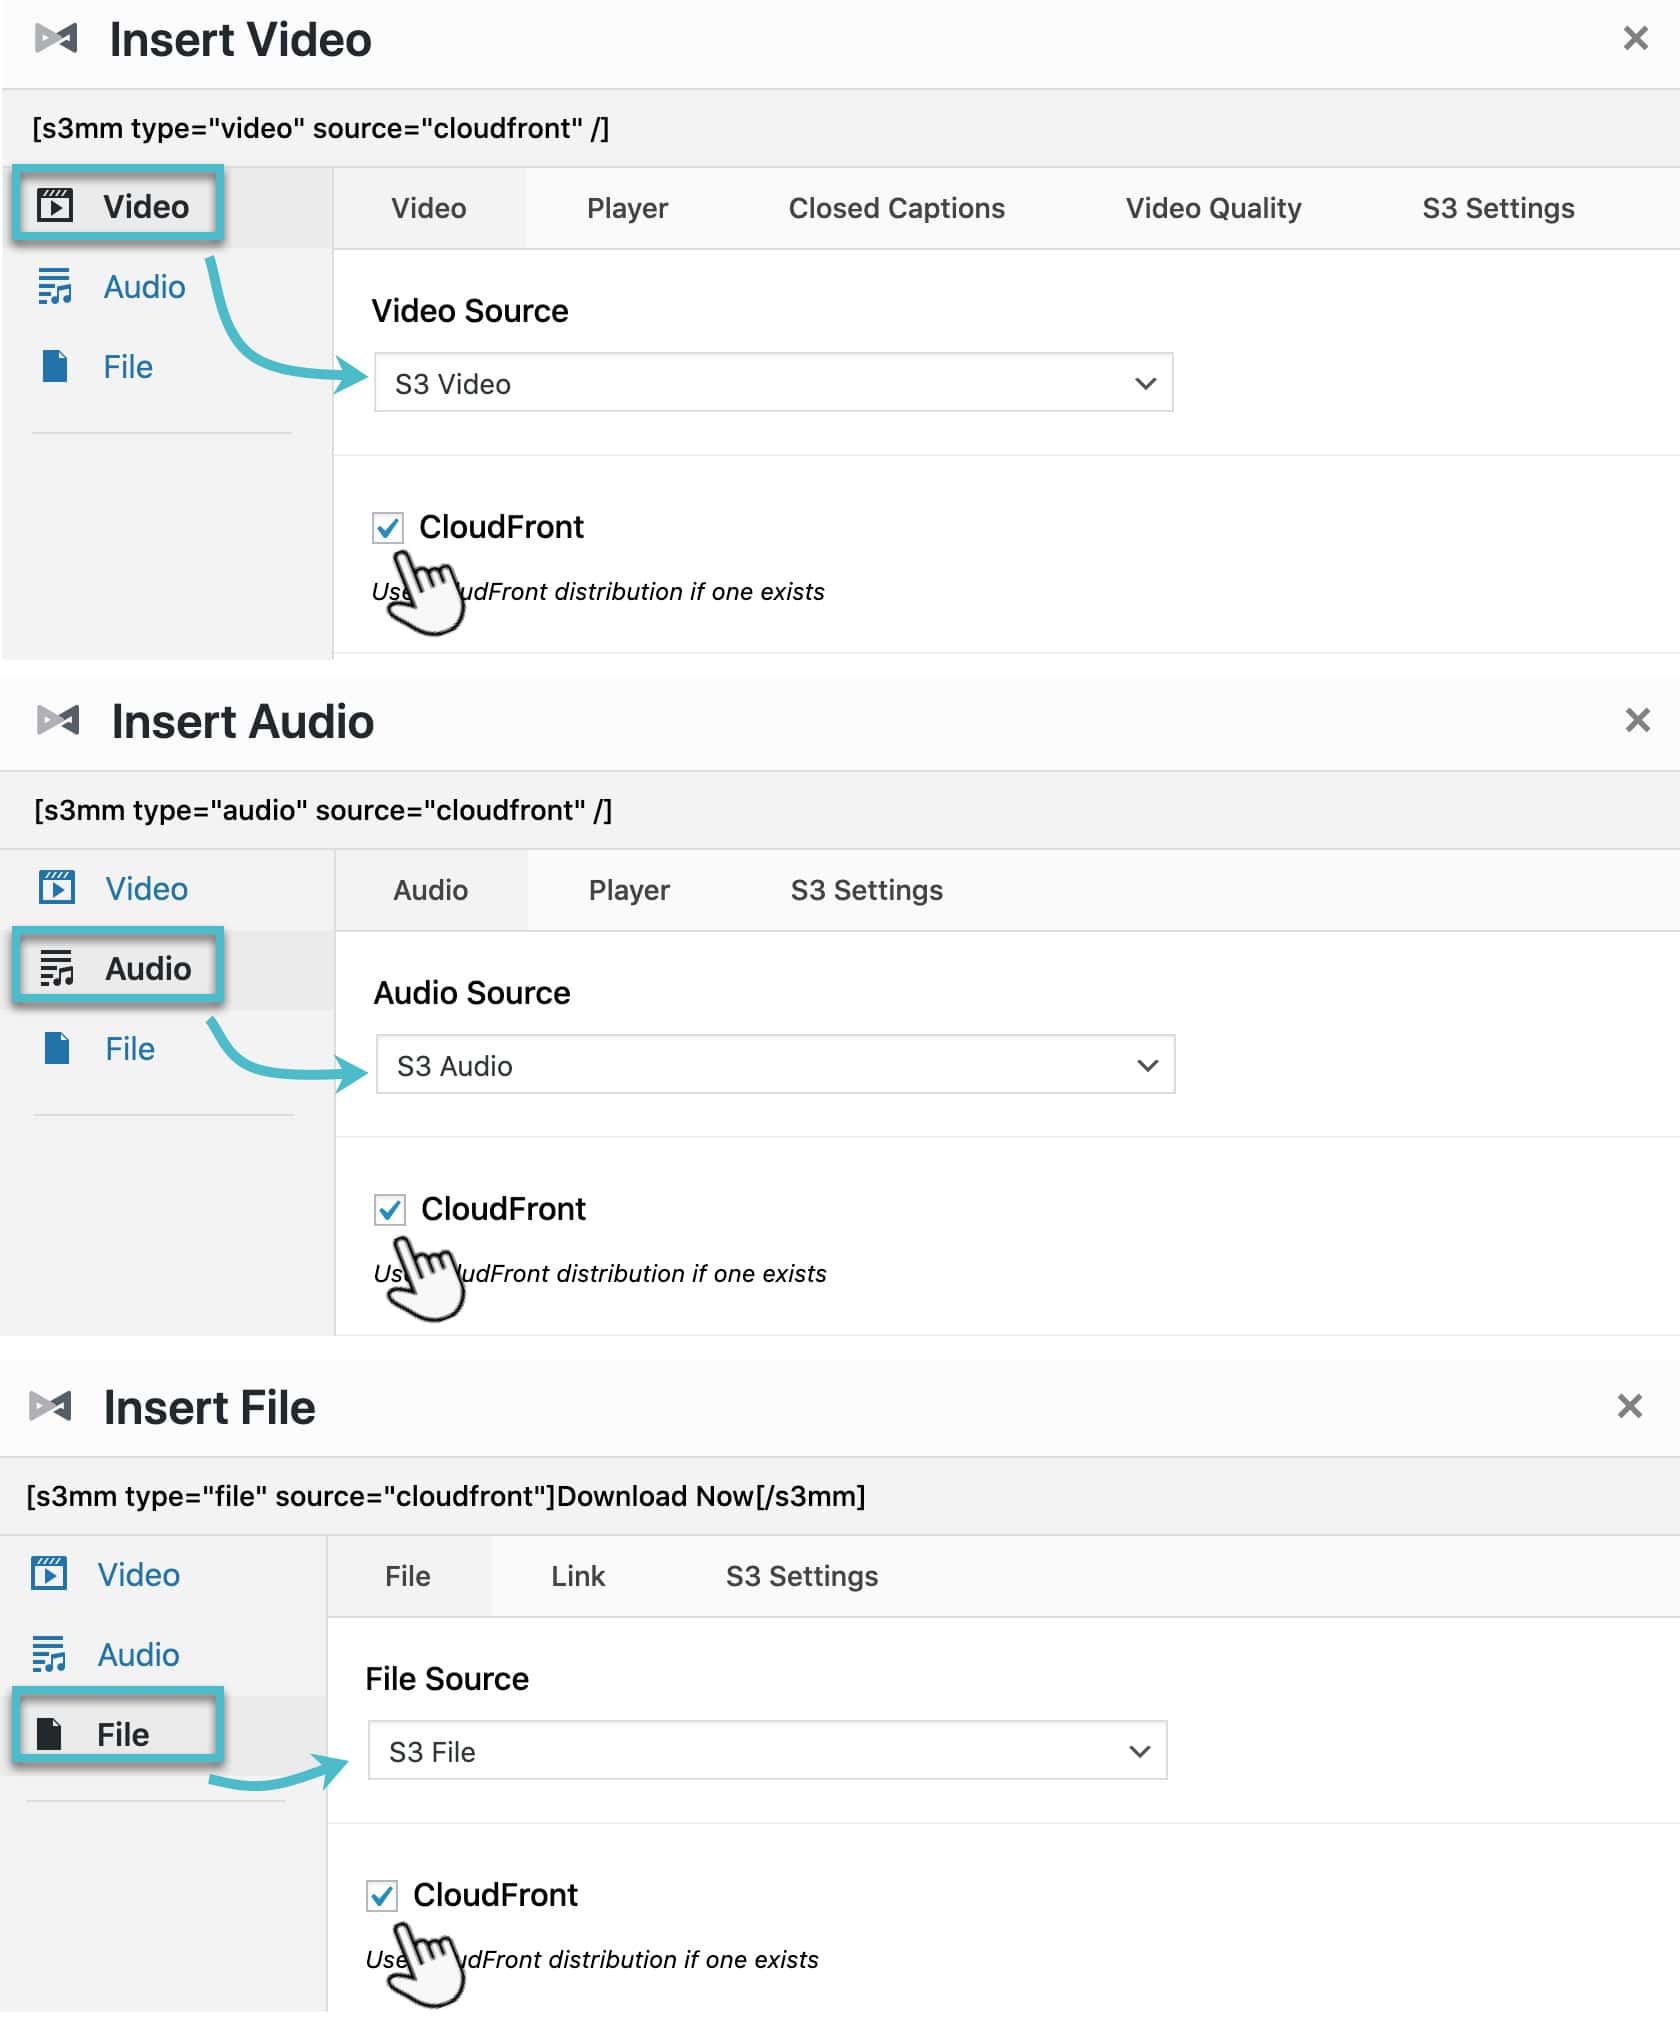Open the Link tab in Insert File
Screen dimensions: 1680x2034
pyautogui.click(x=578, y=1576)
